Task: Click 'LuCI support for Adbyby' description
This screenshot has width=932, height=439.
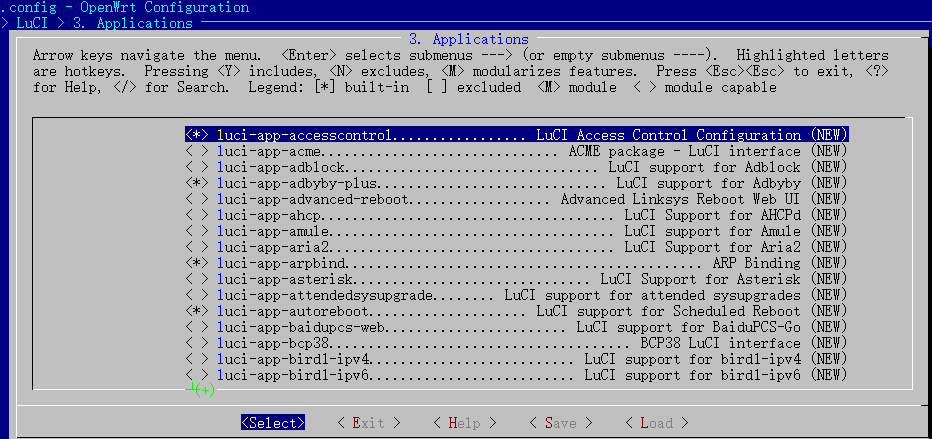Action: (x=709, y=183)
